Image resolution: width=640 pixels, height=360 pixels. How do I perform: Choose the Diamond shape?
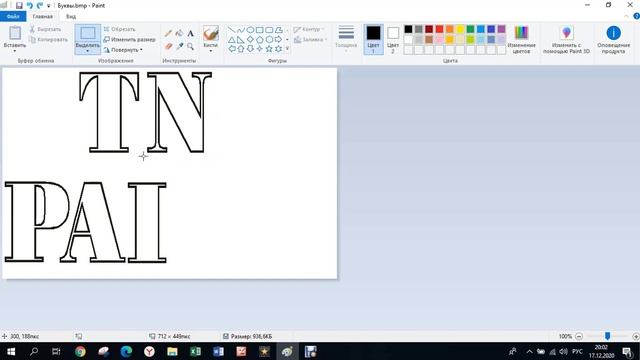[x=250, y=40]
